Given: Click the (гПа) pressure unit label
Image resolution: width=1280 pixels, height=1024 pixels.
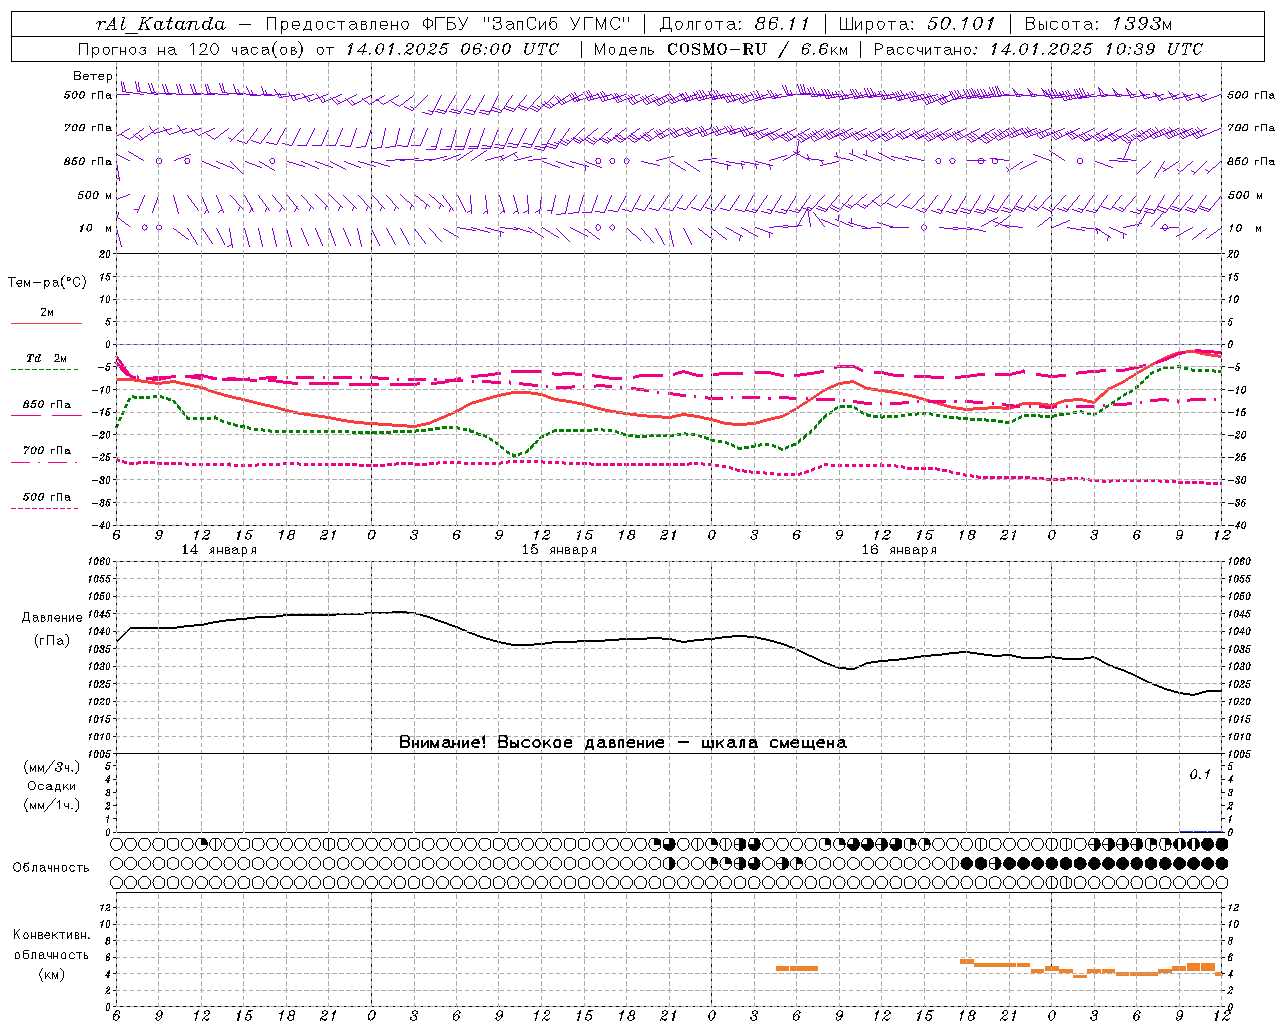Looking at the screenshot, I should click(x=52, y=640).
